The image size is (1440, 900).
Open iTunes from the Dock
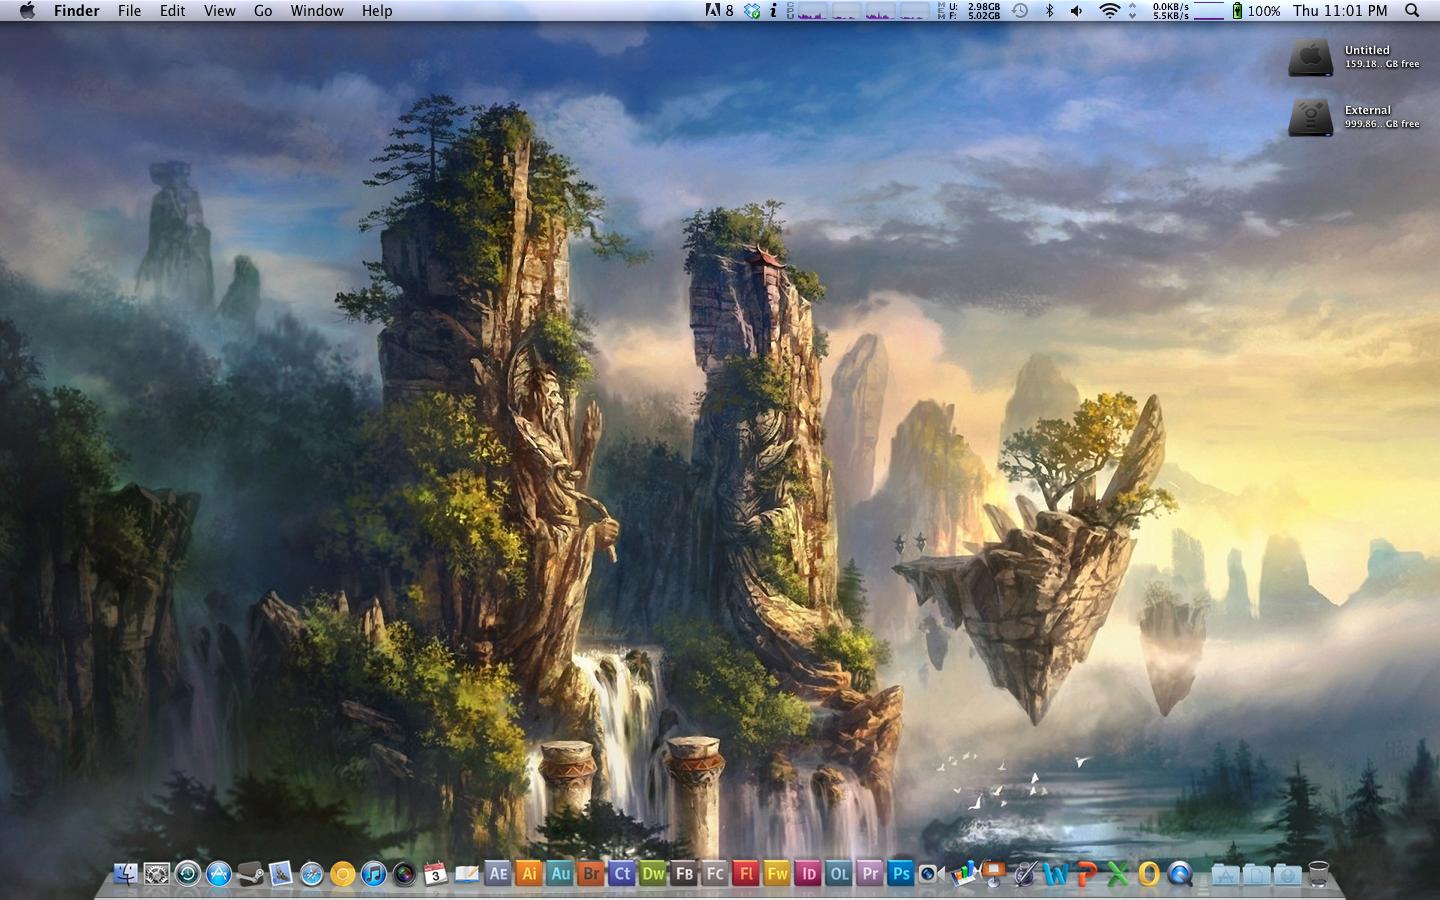(373, 874)
